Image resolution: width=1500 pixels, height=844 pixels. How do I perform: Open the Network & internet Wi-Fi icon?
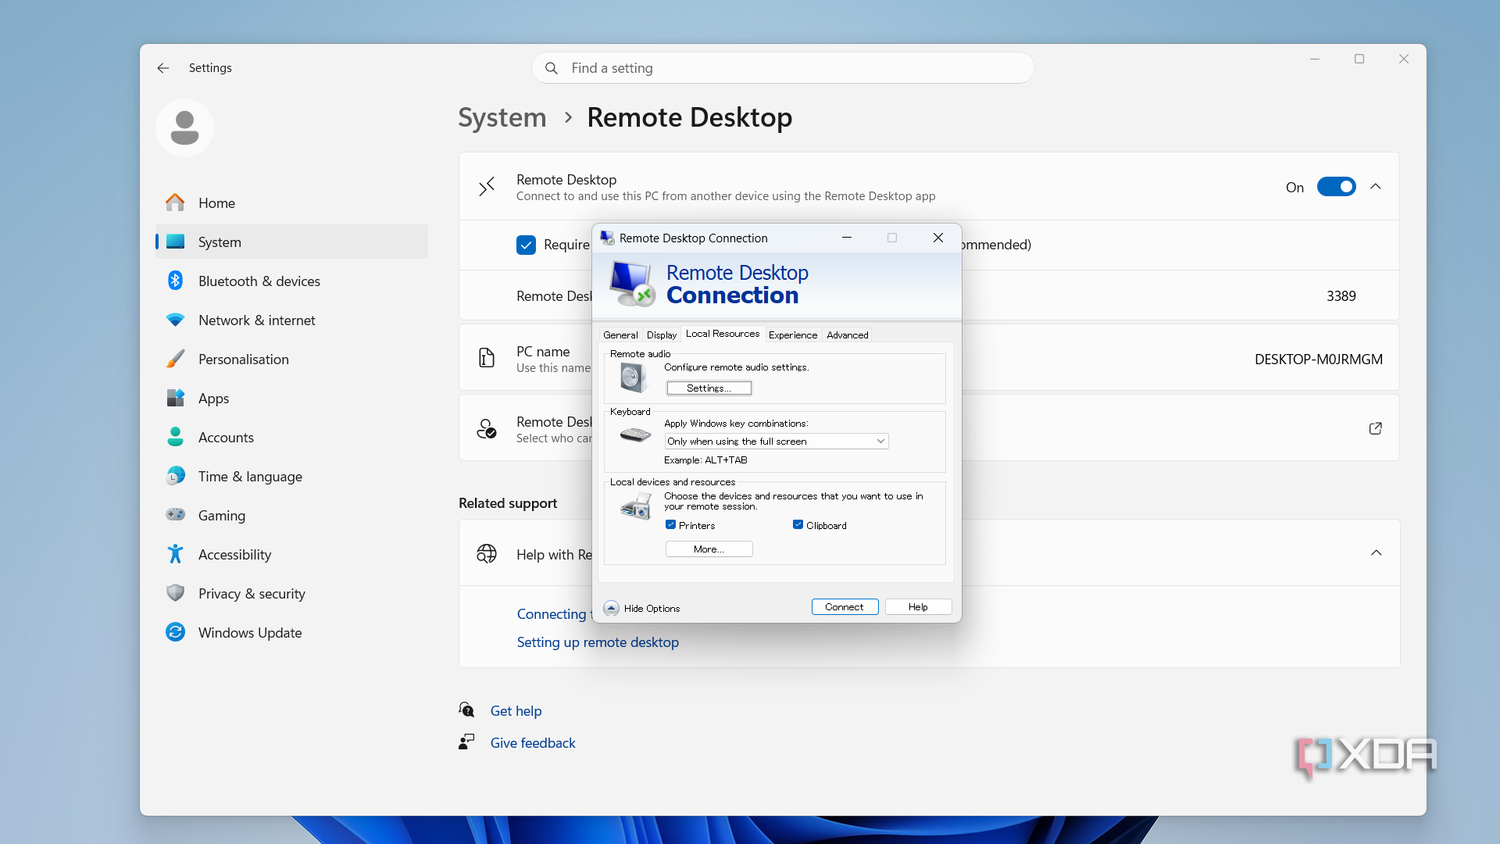coord(175,320)
